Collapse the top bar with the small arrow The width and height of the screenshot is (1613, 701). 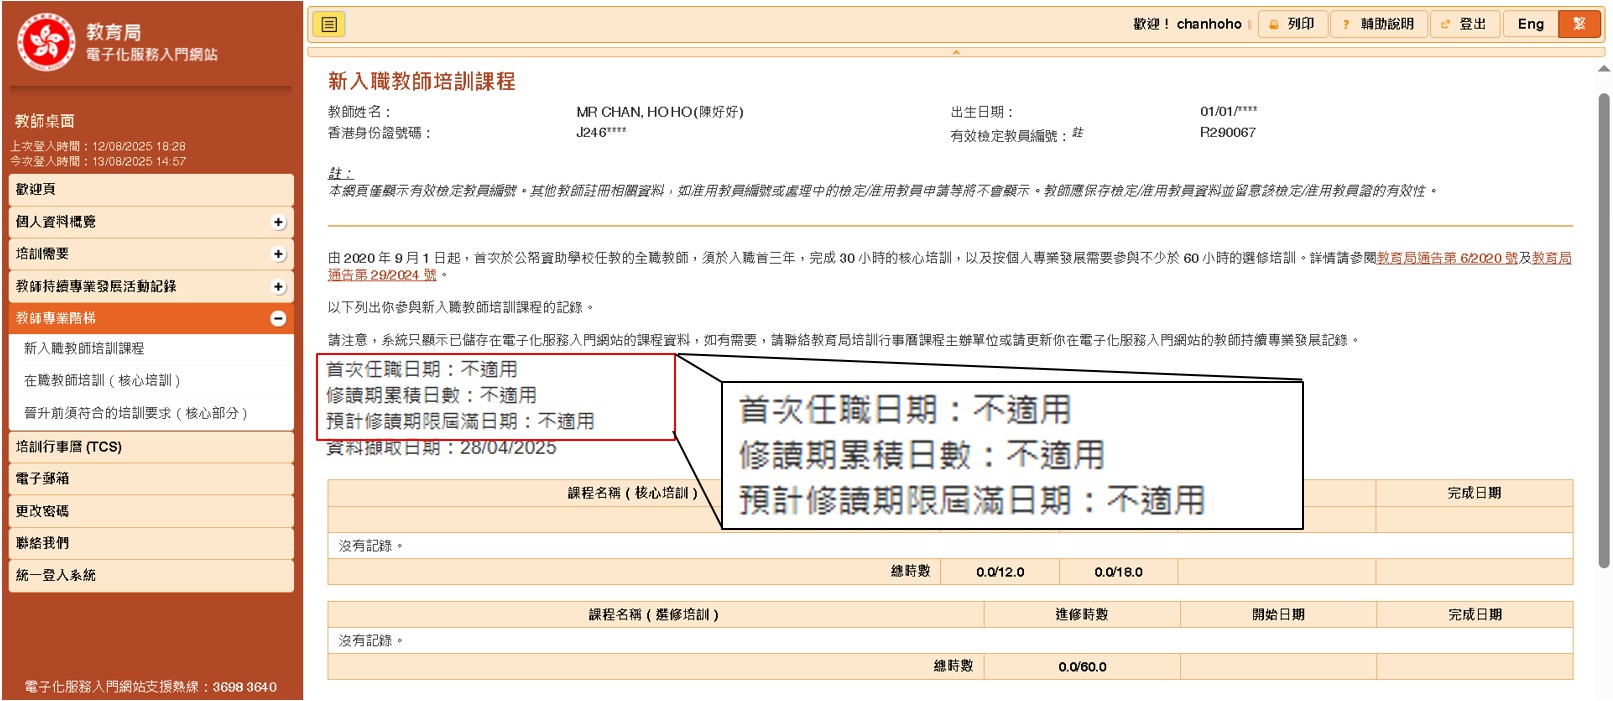pyautogui.click(x=956, y=52)
